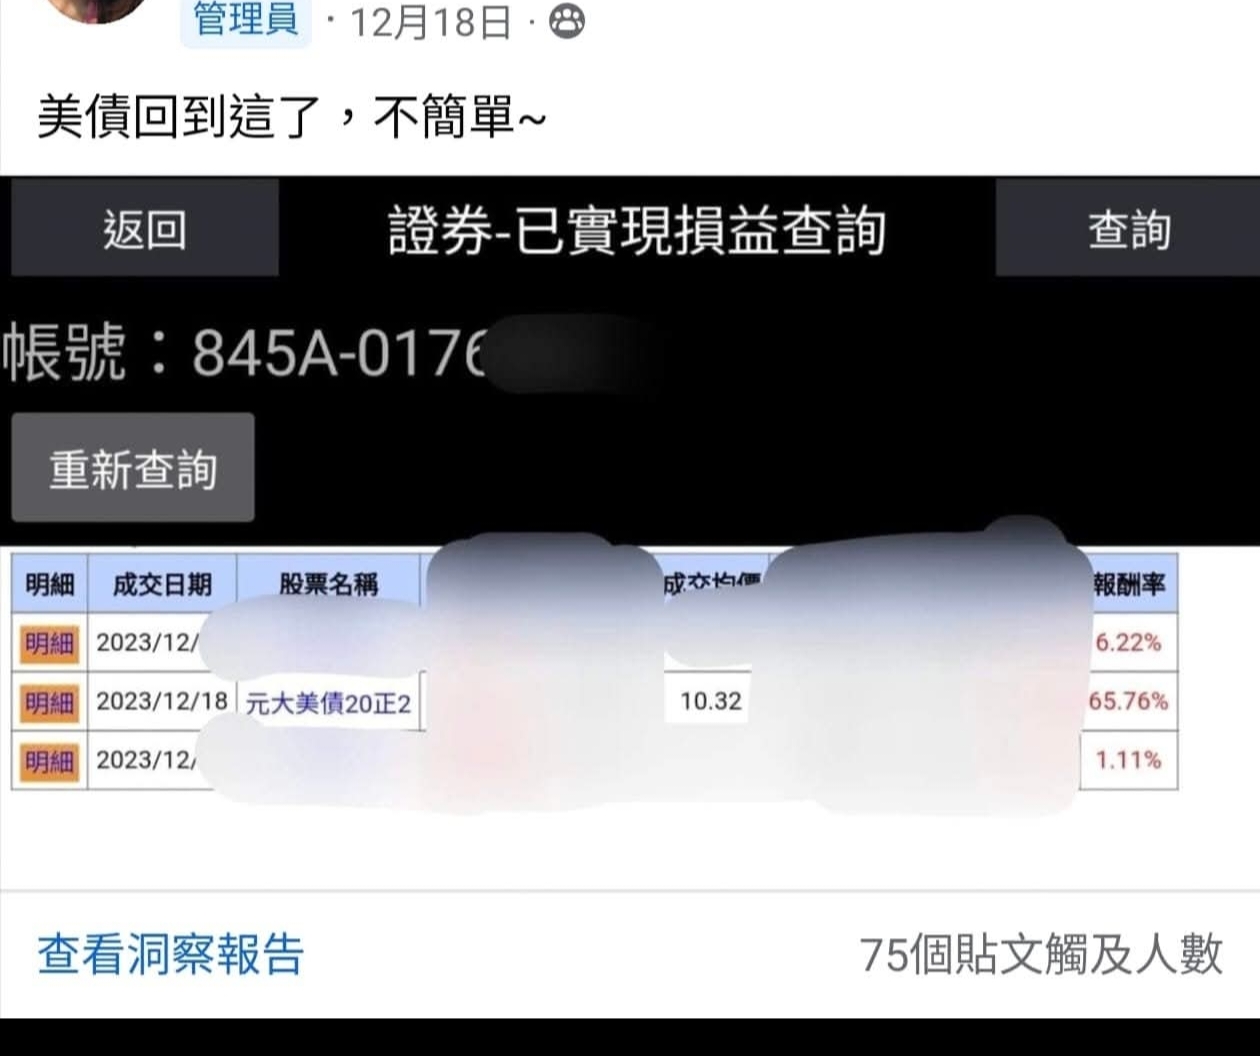Click the 12月18日 post date
Image resolution: width=1260 pixels, height=1056 pixels.
click(431, 22)
